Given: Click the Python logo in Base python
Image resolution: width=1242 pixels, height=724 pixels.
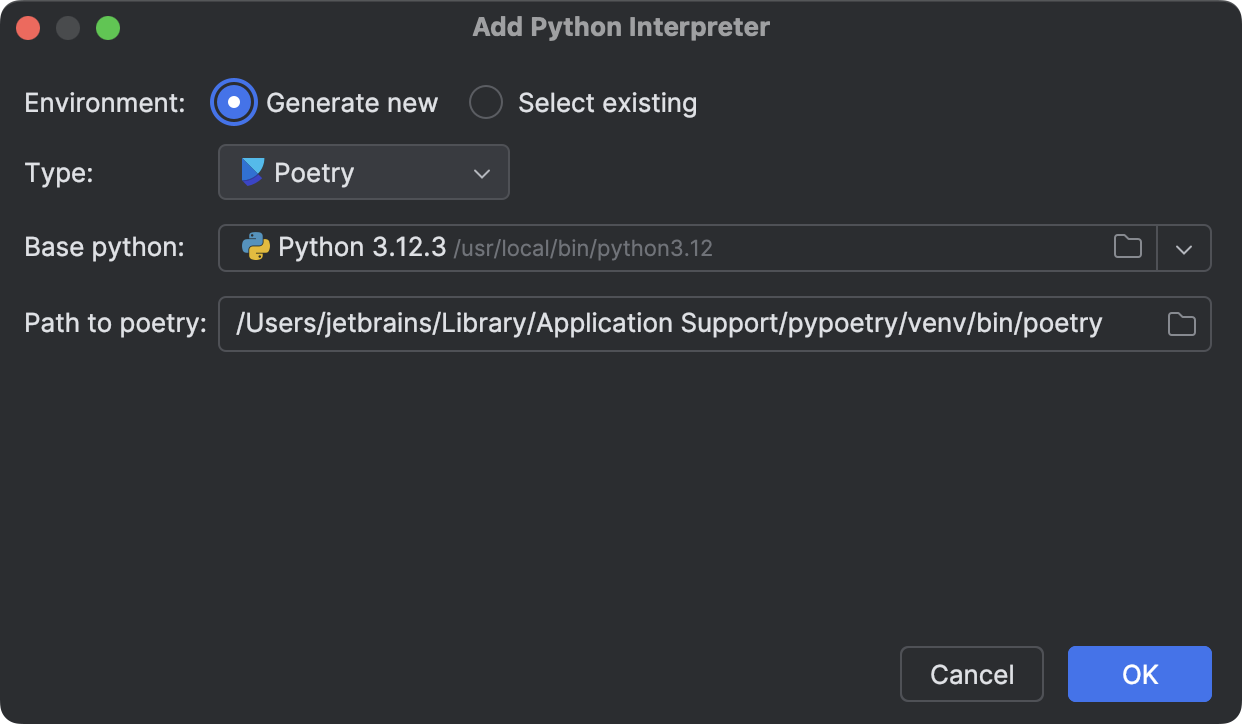Looking at the screenshot, I should pos(256,247).
